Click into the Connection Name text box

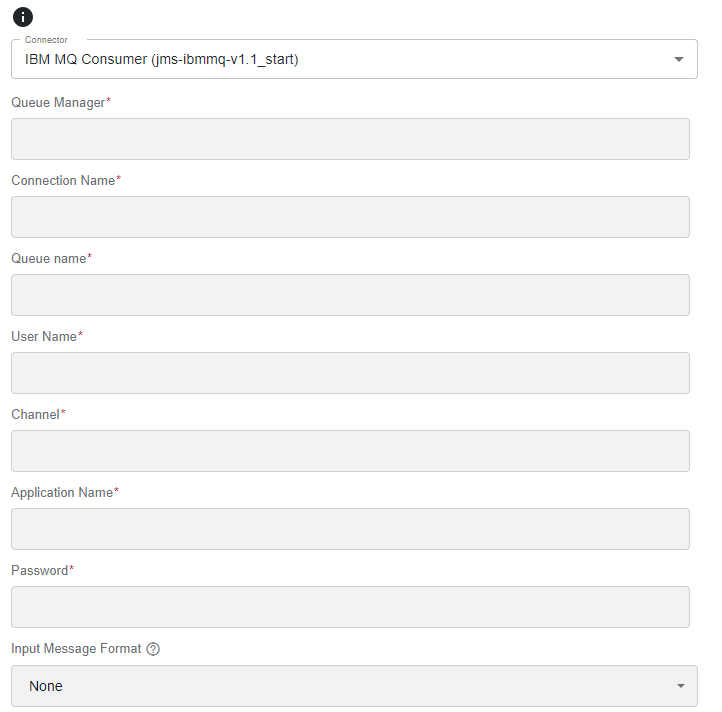(x=350, y=217)
